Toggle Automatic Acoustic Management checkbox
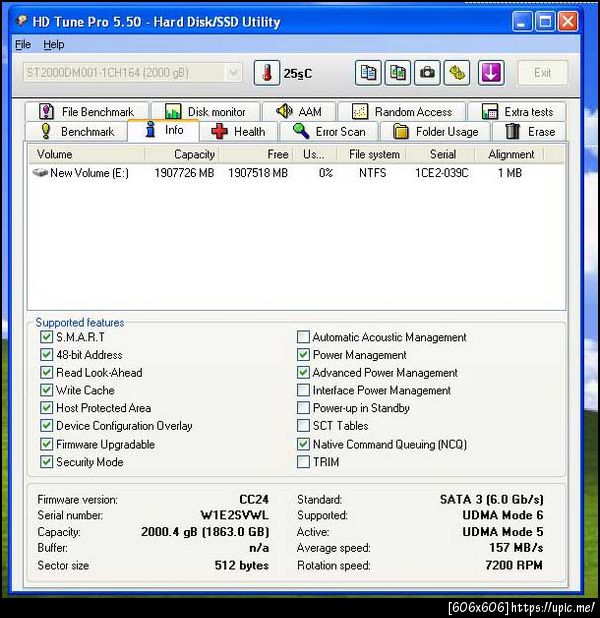Viewport: 600px width, 618px height. pyautogui.click(x=303, y=337)
